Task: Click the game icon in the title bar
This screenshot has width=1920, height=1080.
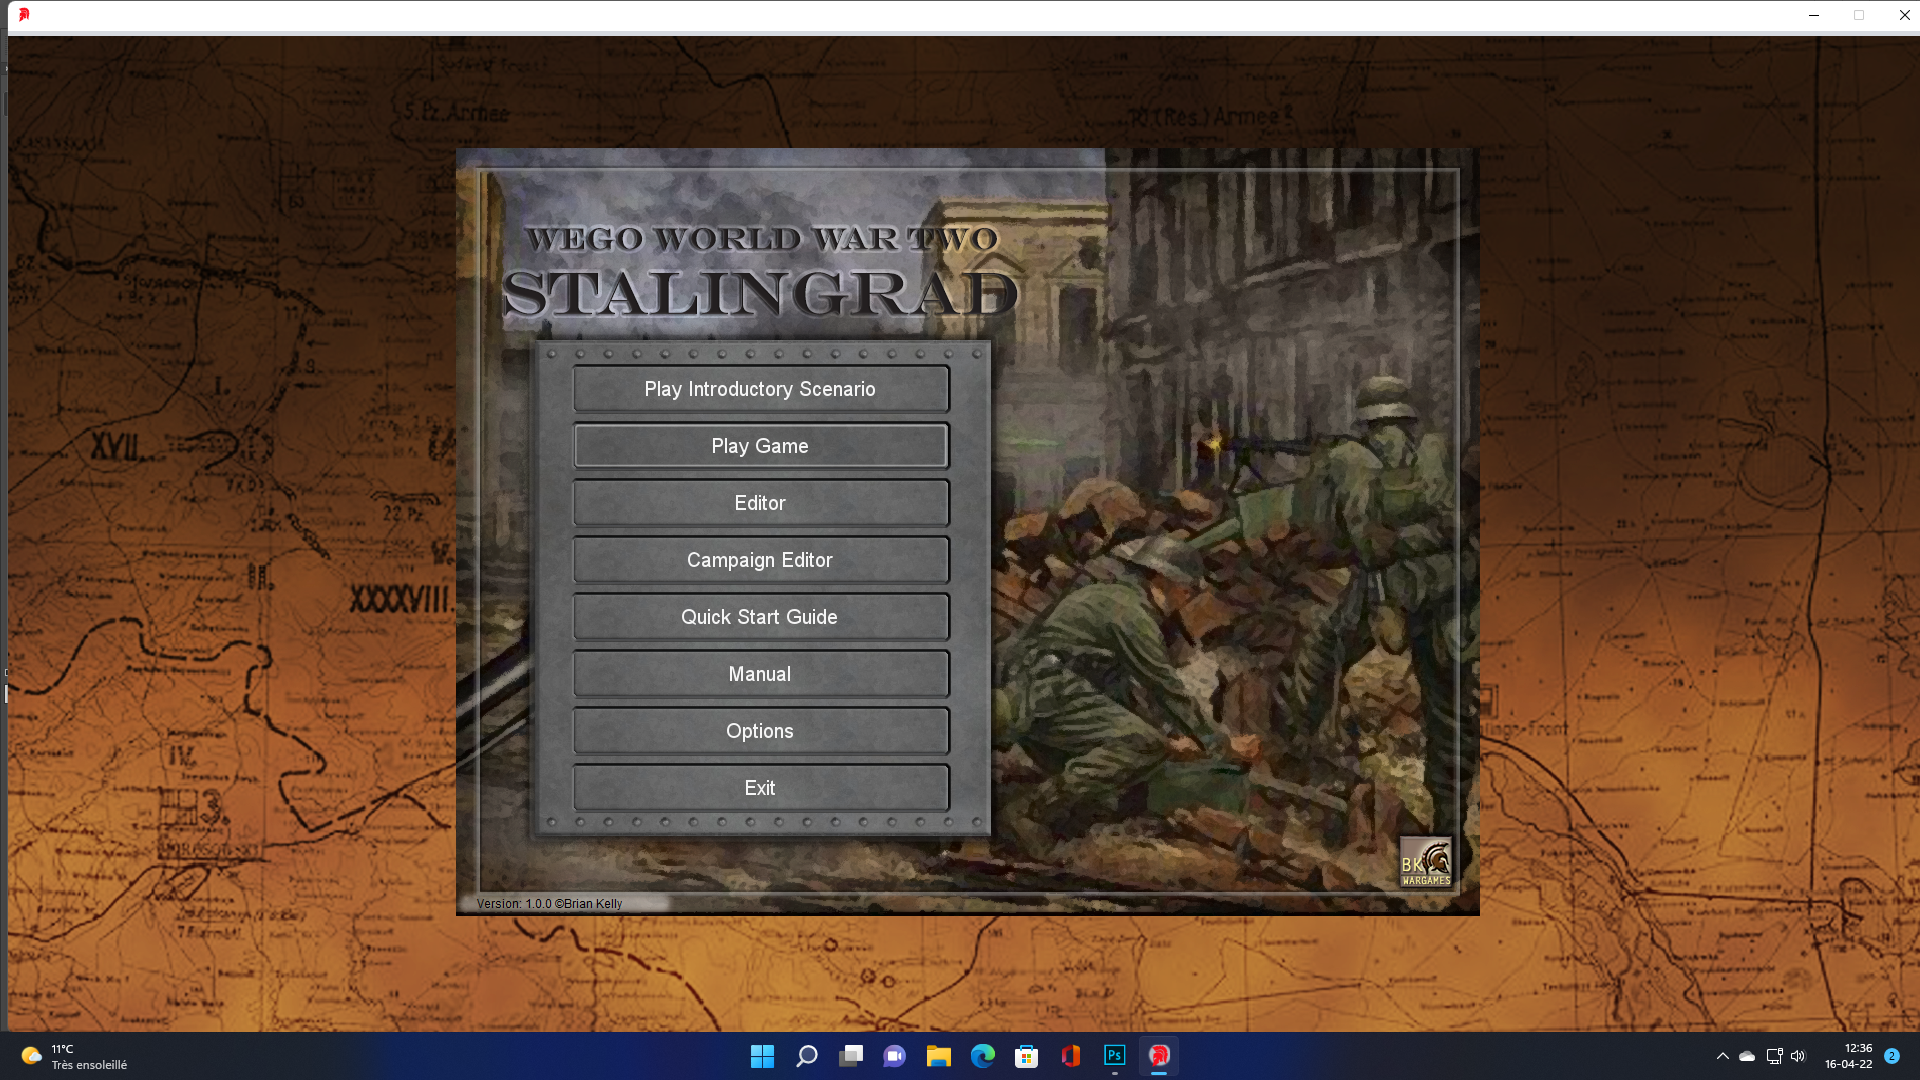Action: click(24, 15)
